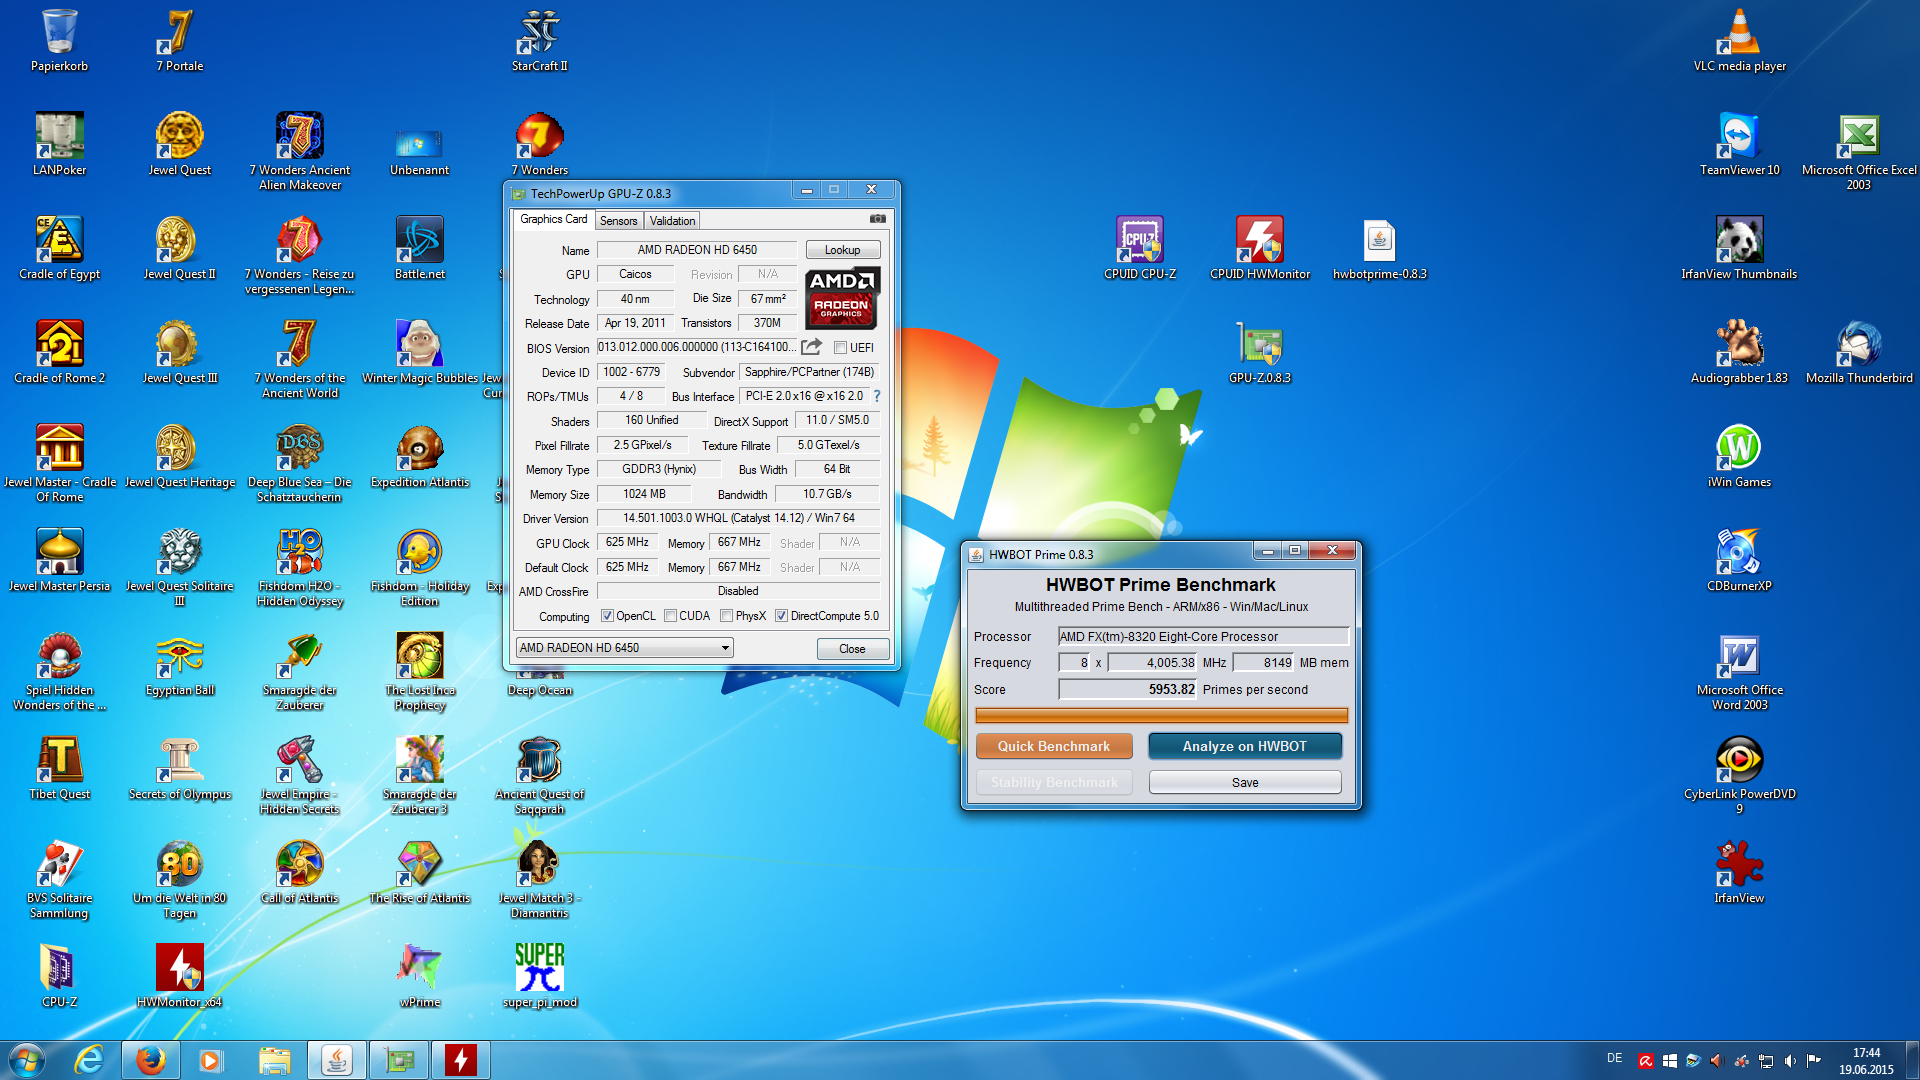Open TeamViewer 10 desktop icon
This screenshot has width=1920, height=1080.
click(x=1740, y=144)
